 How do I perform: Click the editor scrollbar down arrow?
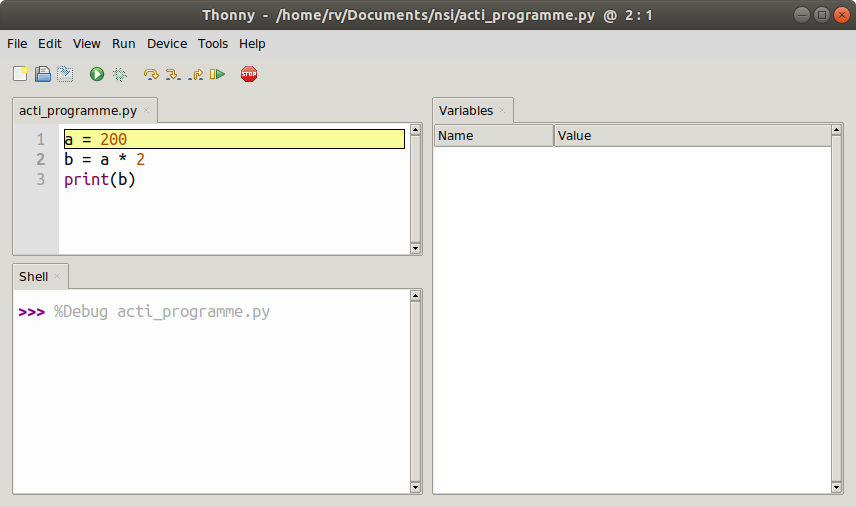tap(415, 248)
